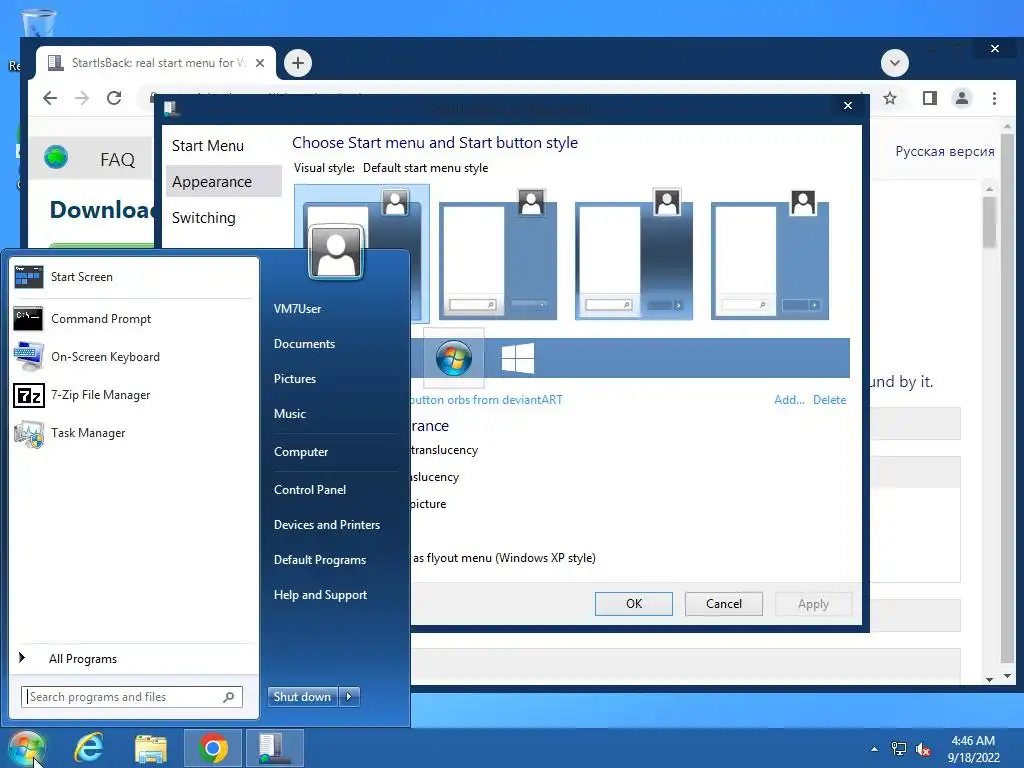The image size is (1024, 768).
Task: Open File Explorer from the taskbar
Action: point(151,748)
